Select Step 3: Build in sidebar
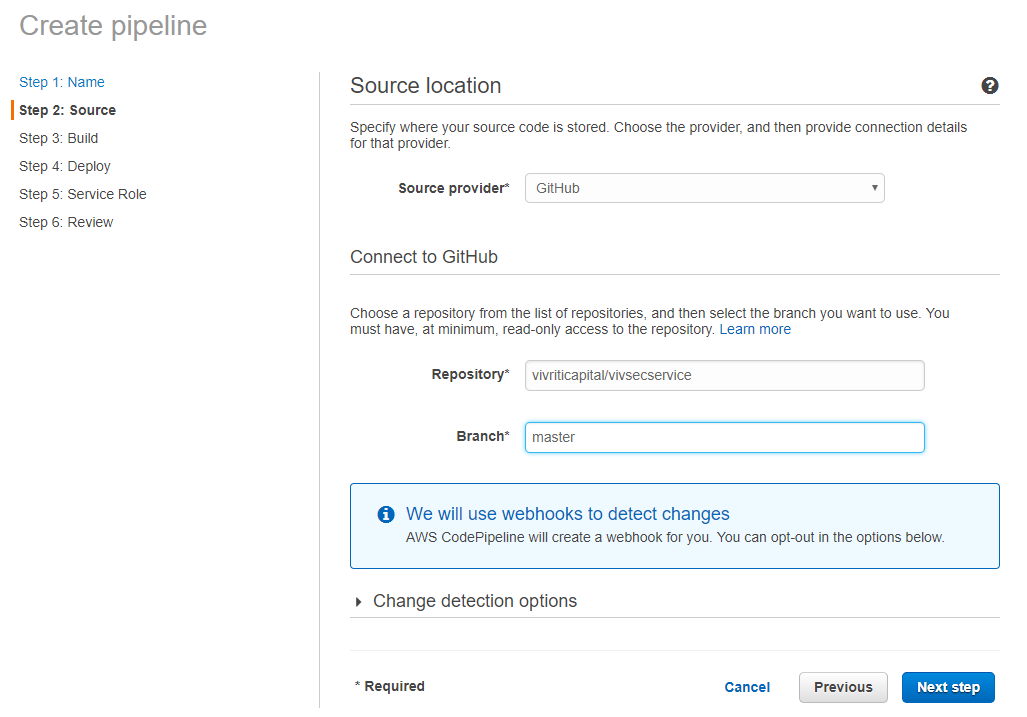Viewport: 1027px width, 717px height. pos(59,138)
